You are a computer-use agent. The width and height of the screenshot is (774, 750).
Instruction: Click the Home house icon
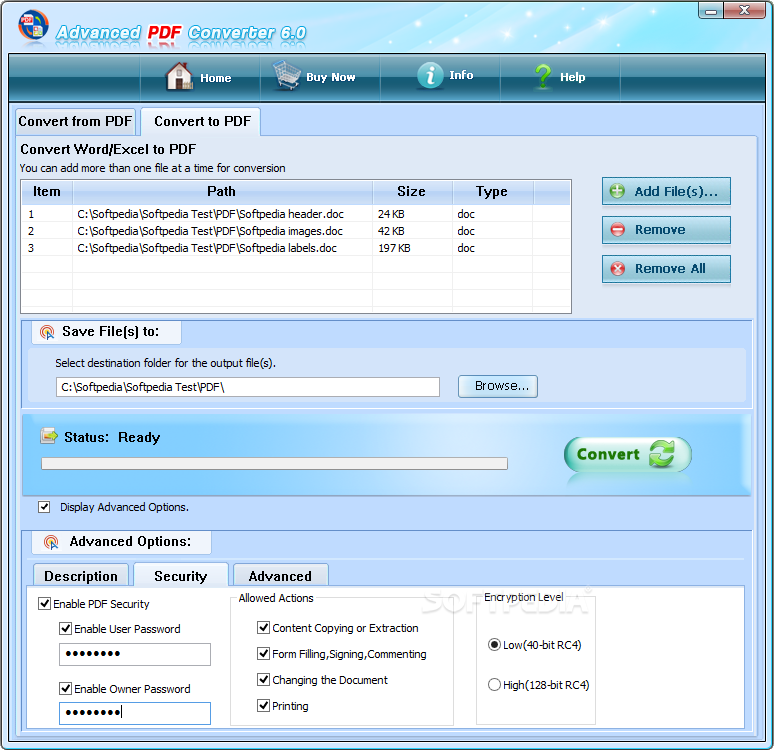[x=179, y=76]
